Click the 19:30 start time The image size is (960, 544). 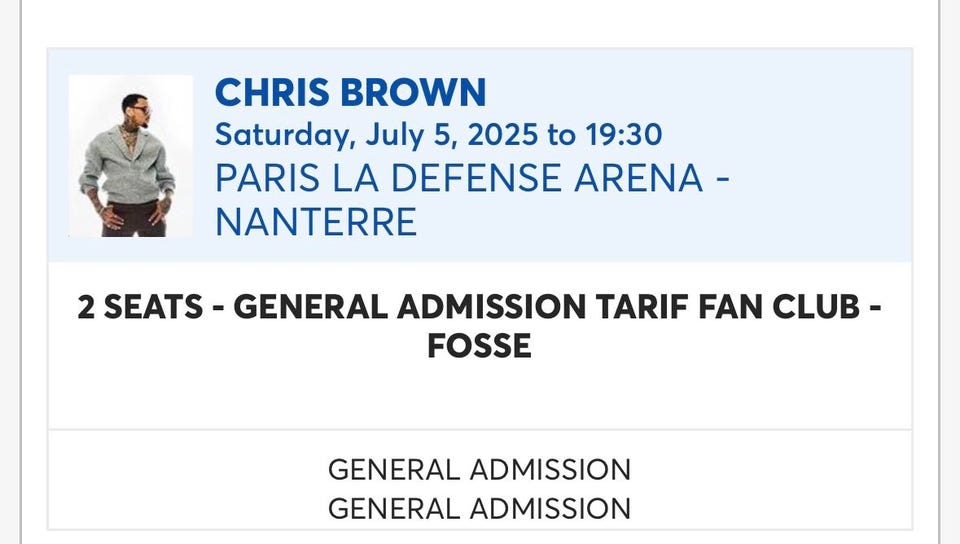623,135
